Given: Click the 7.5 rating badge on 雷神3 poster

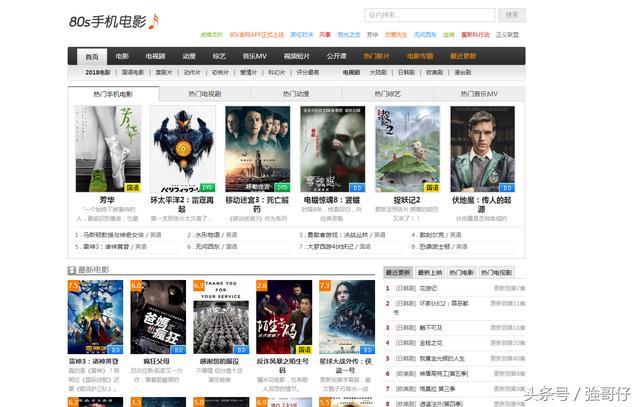Looking at the screenshot, I should coord(73,285).
